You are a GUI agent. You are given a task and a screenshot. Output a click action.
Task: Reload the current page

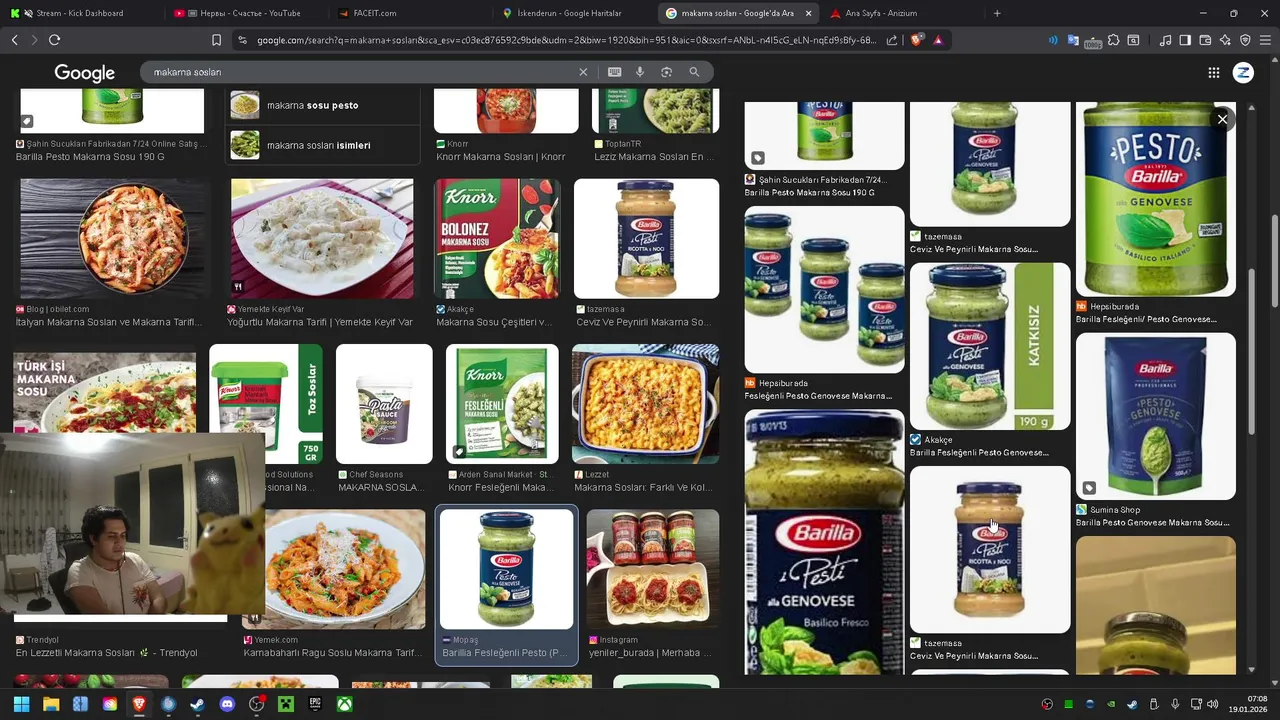(x=54, y=40)
